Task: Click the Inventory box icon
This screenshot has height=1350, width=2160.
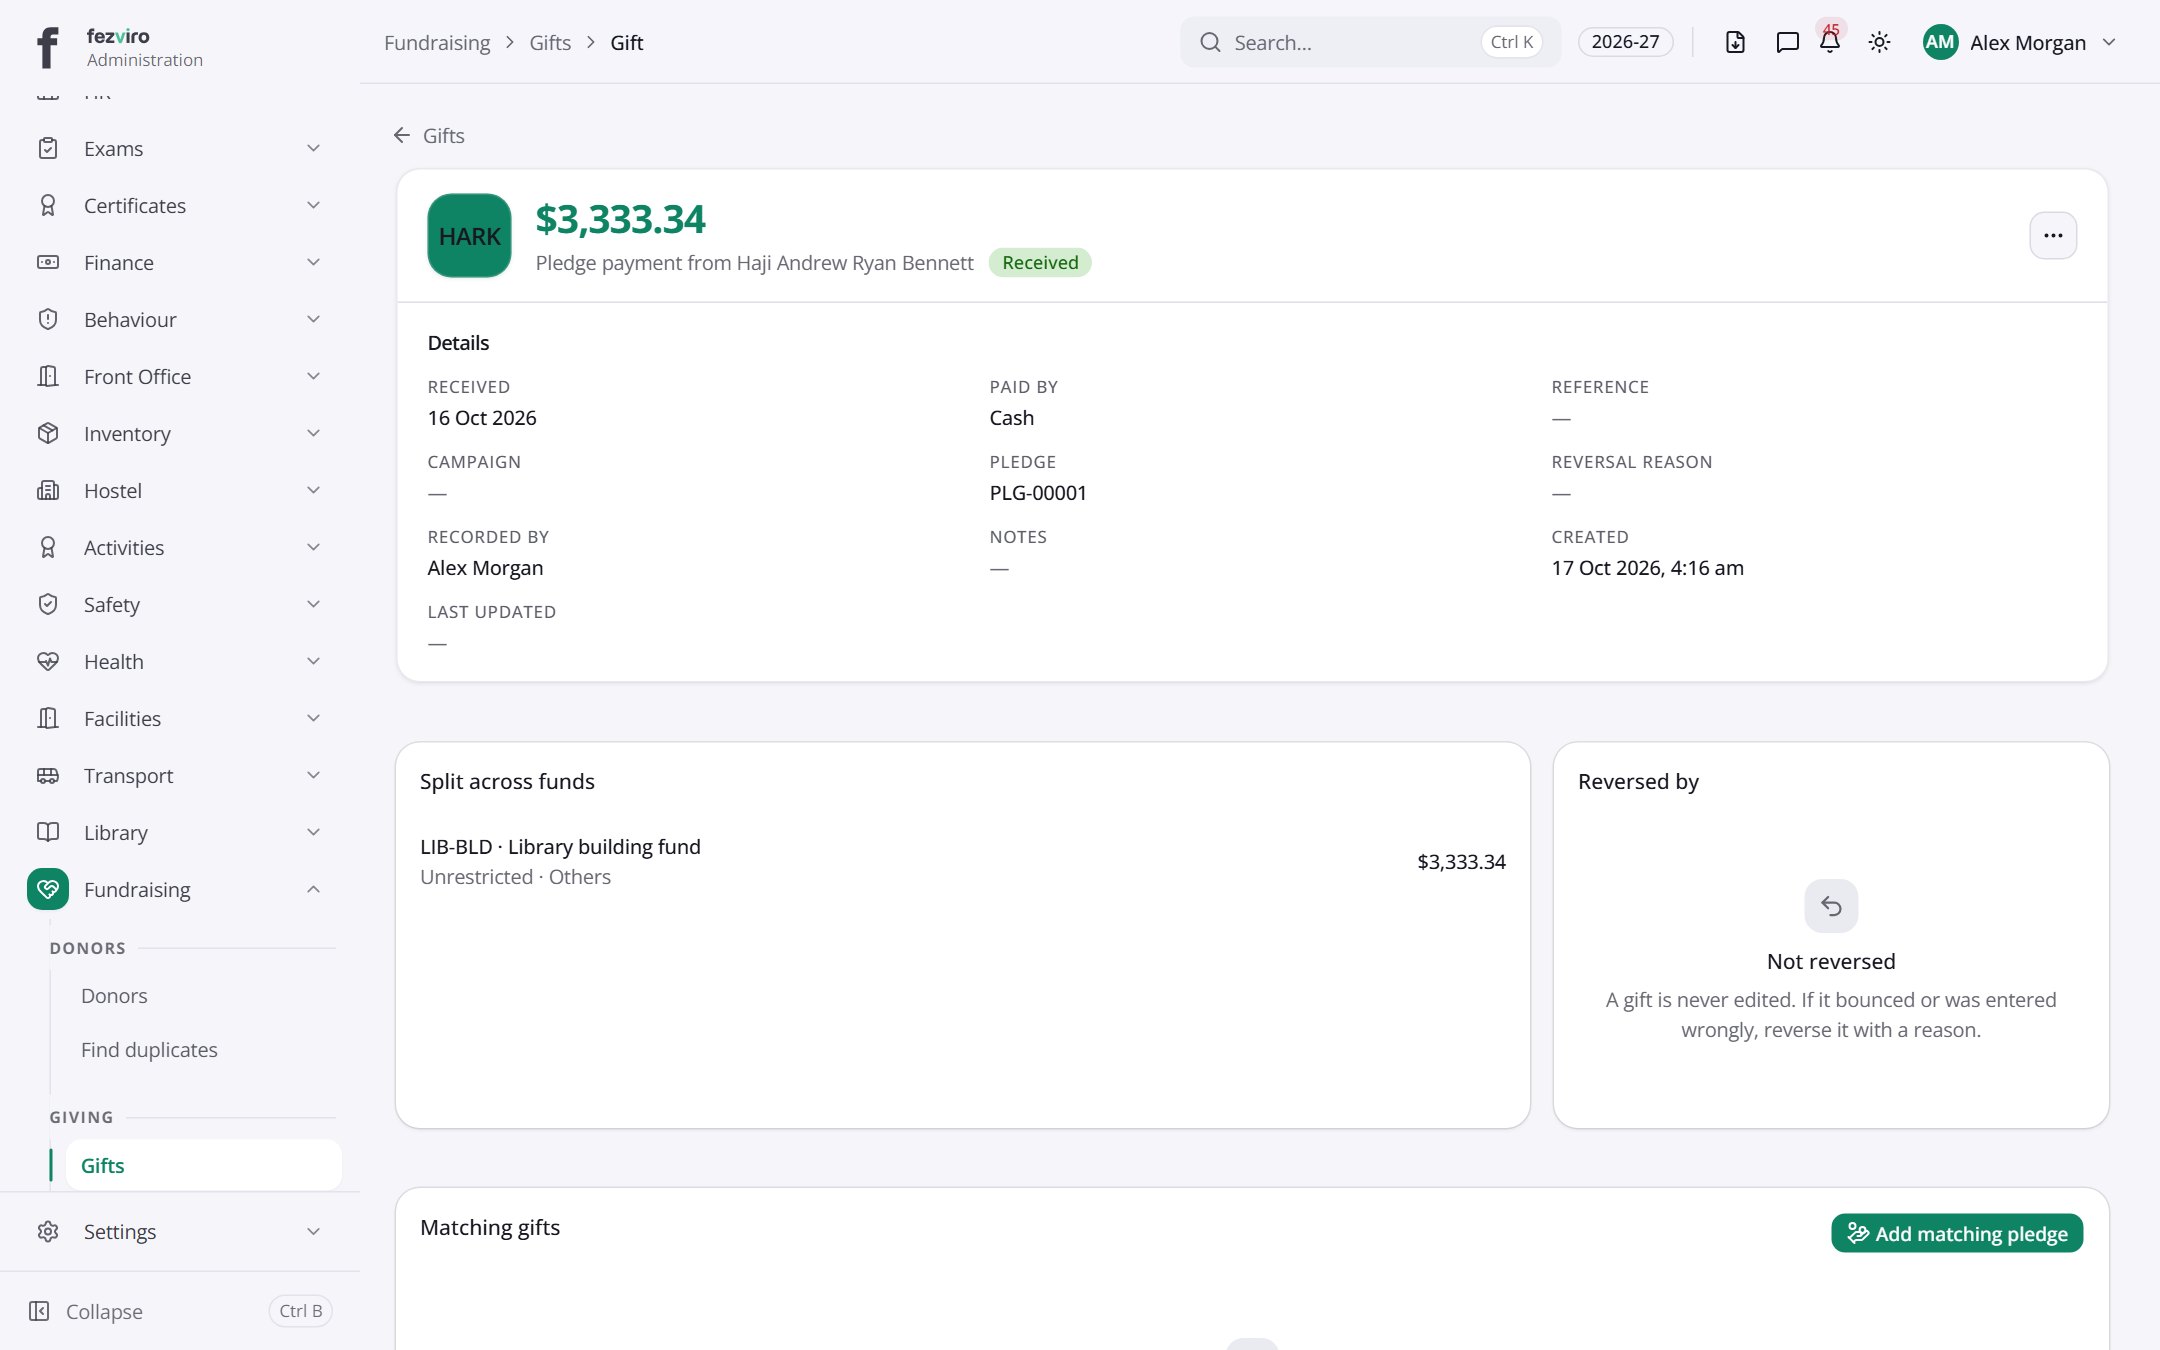Action: [x=48, y=434]
